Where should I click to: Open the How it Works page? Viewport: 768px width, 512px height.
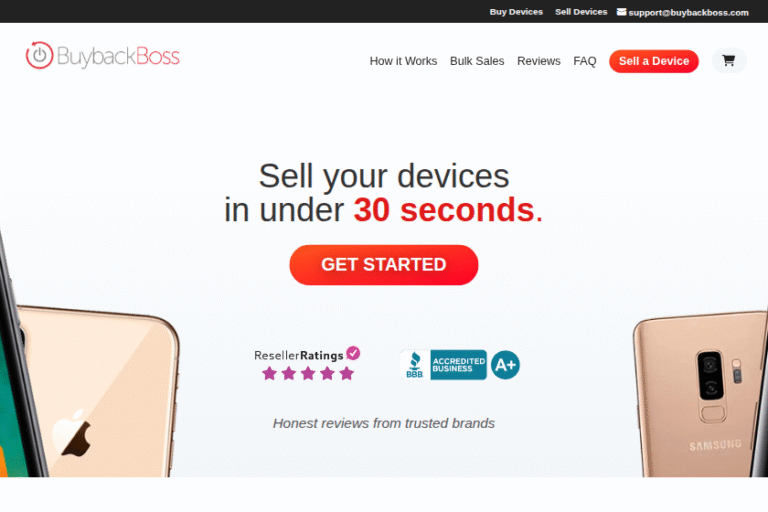coord(403,61)
